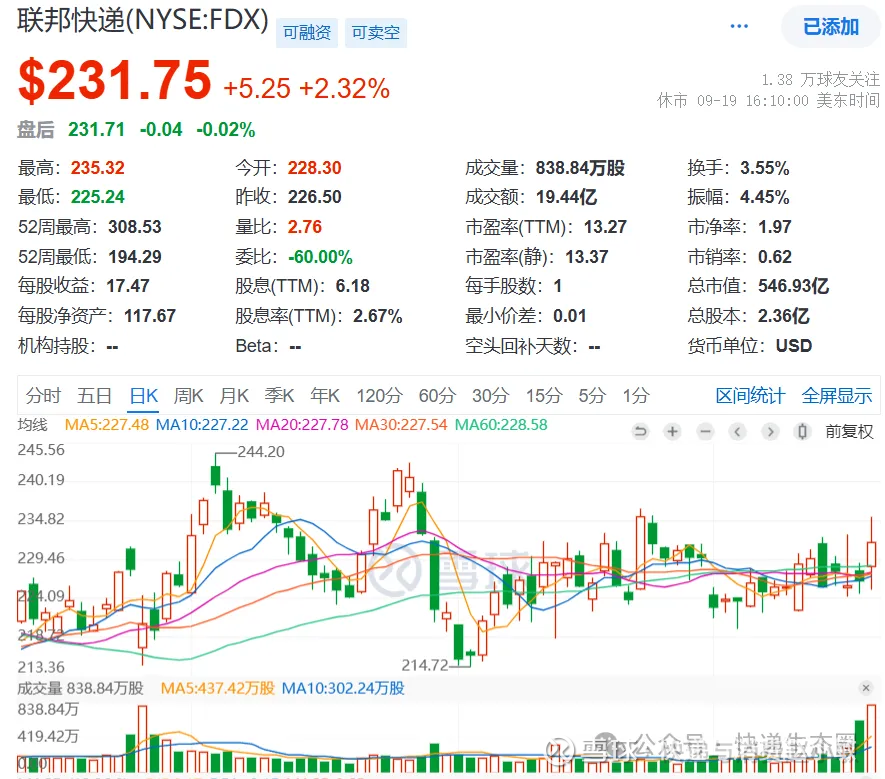The width and height of the screenshot is (885, 779).
Task: Click the MA30:227.54 moving average label
Action: pos(401,424)
